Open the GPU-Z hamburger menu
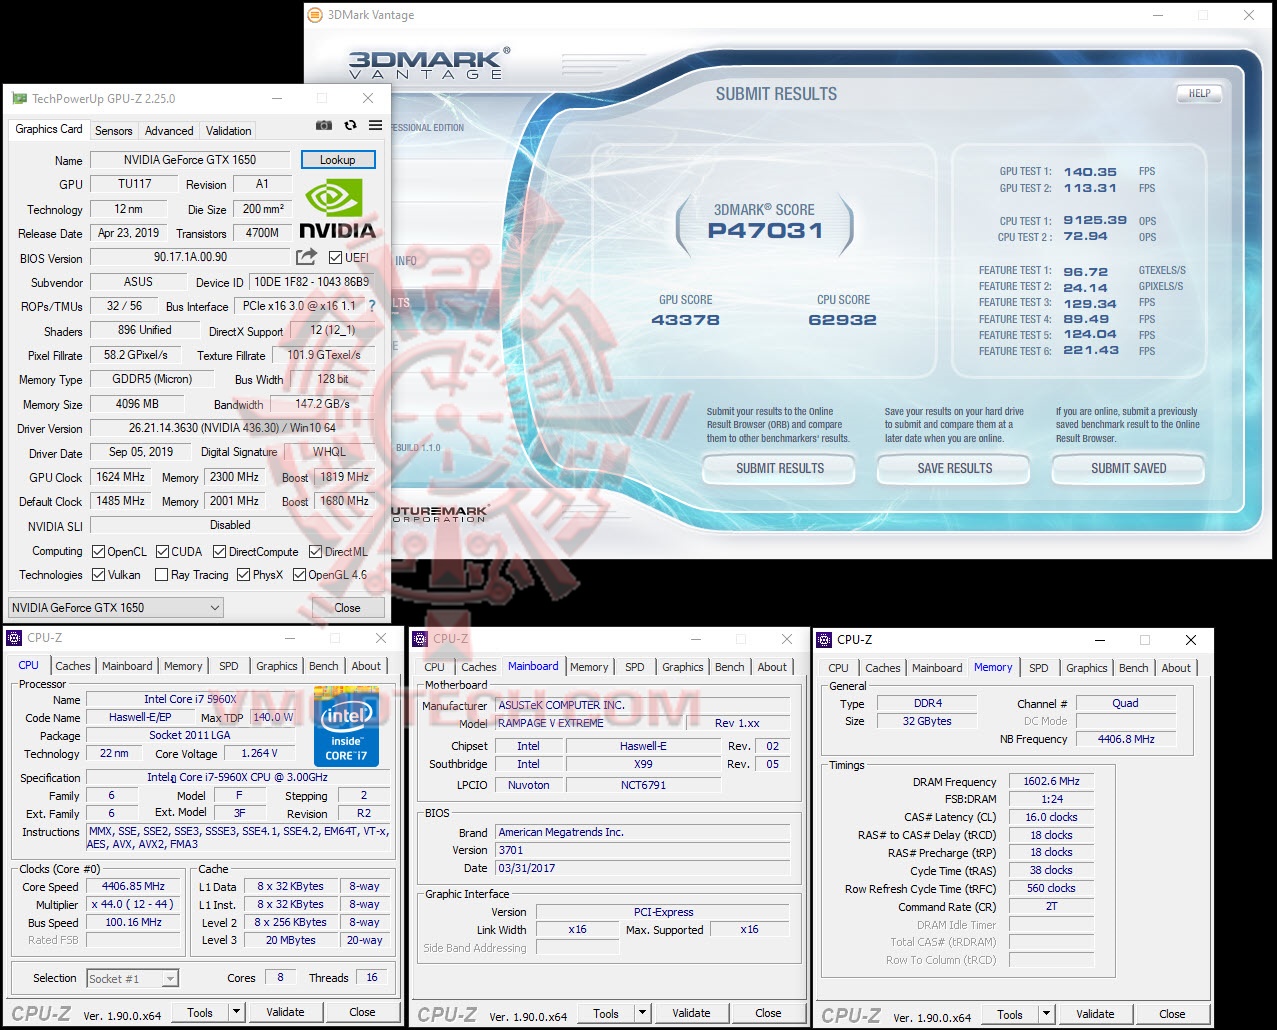The height and width of the screenshot is (1030, 1277). 375,125
